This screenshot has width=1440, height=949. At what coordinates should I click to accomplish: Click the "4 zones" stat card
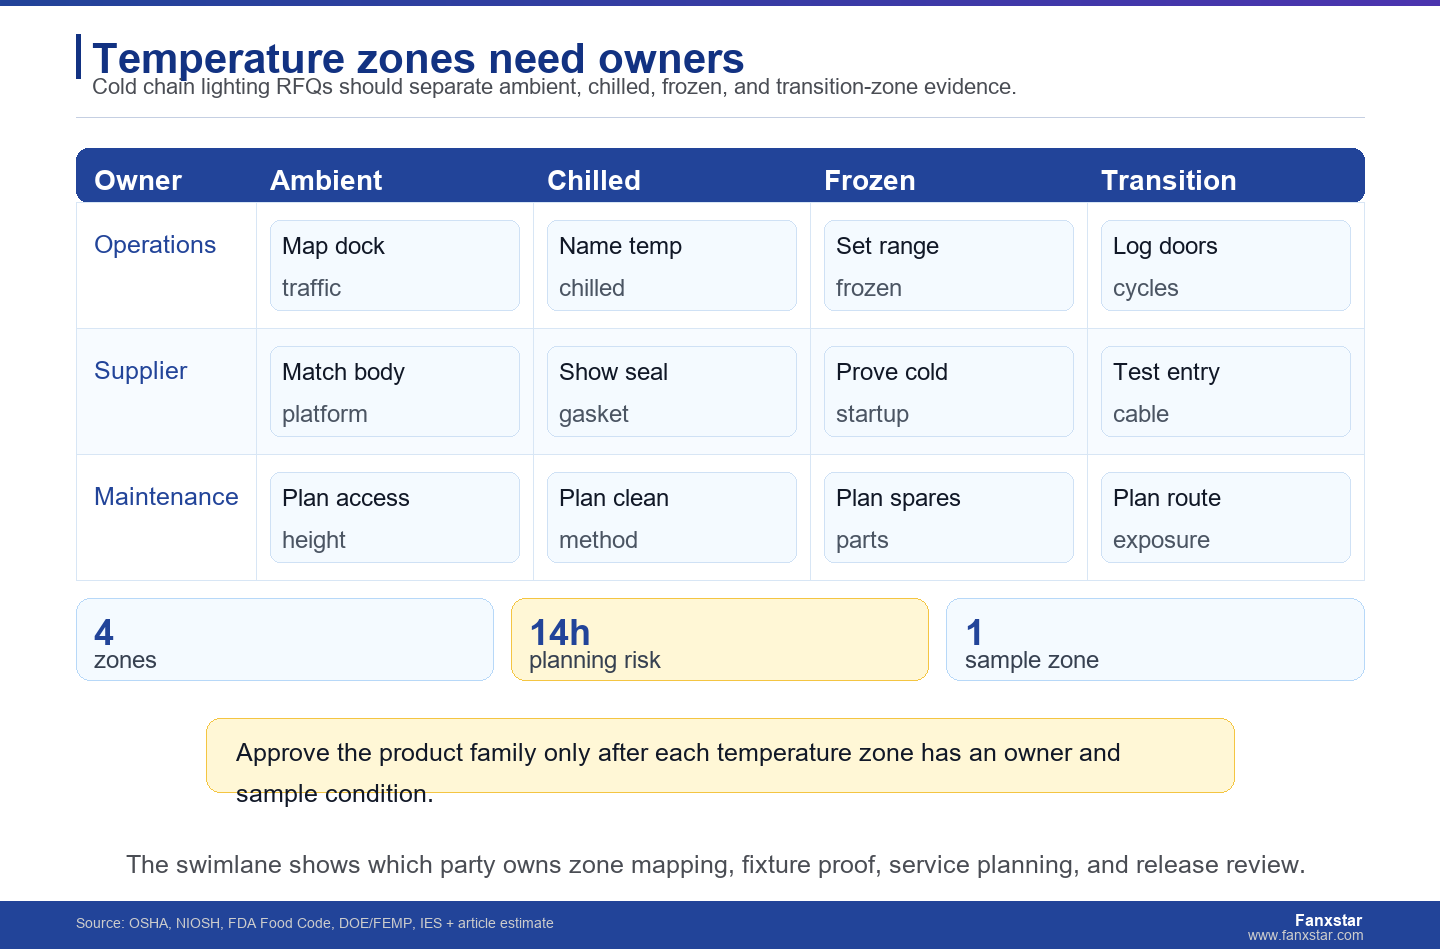coord(285,640)
